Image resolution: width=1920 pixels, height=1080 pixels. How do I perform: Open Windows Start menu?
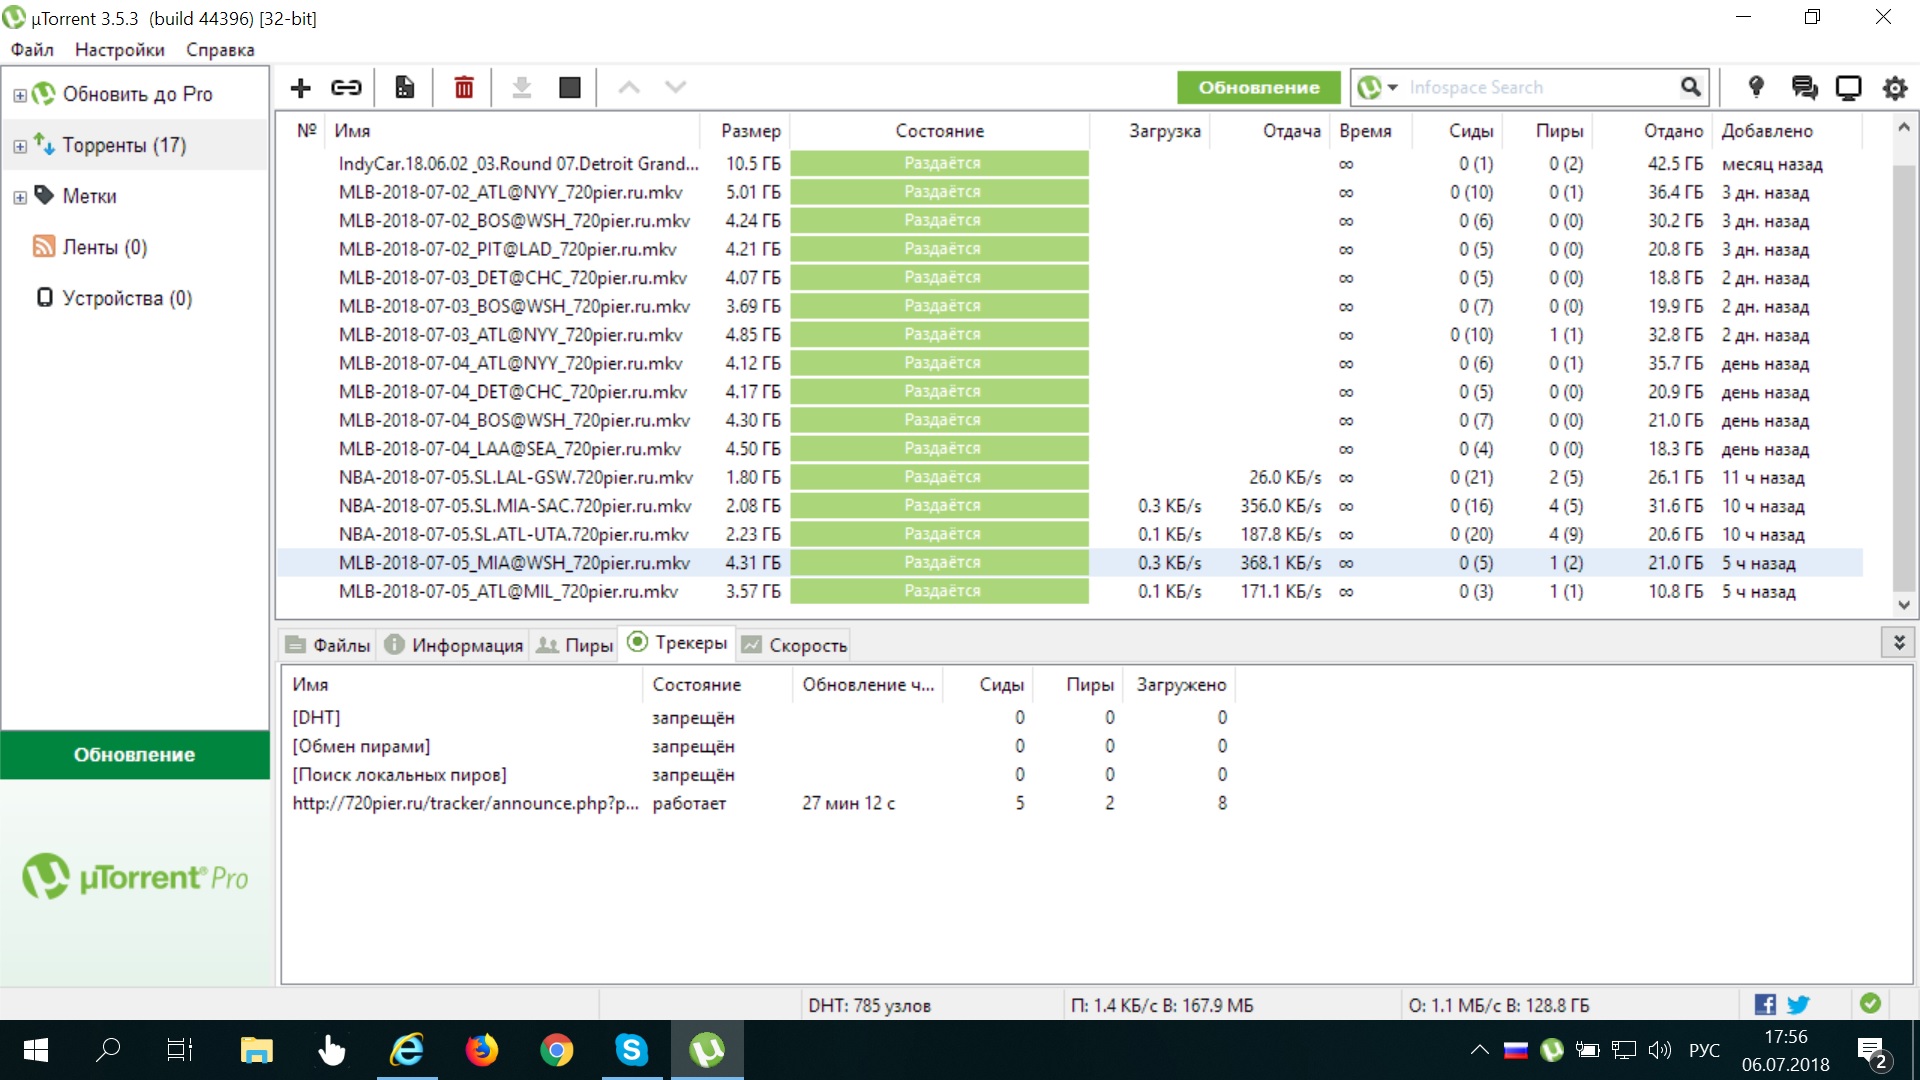(x=36, y=1050)
